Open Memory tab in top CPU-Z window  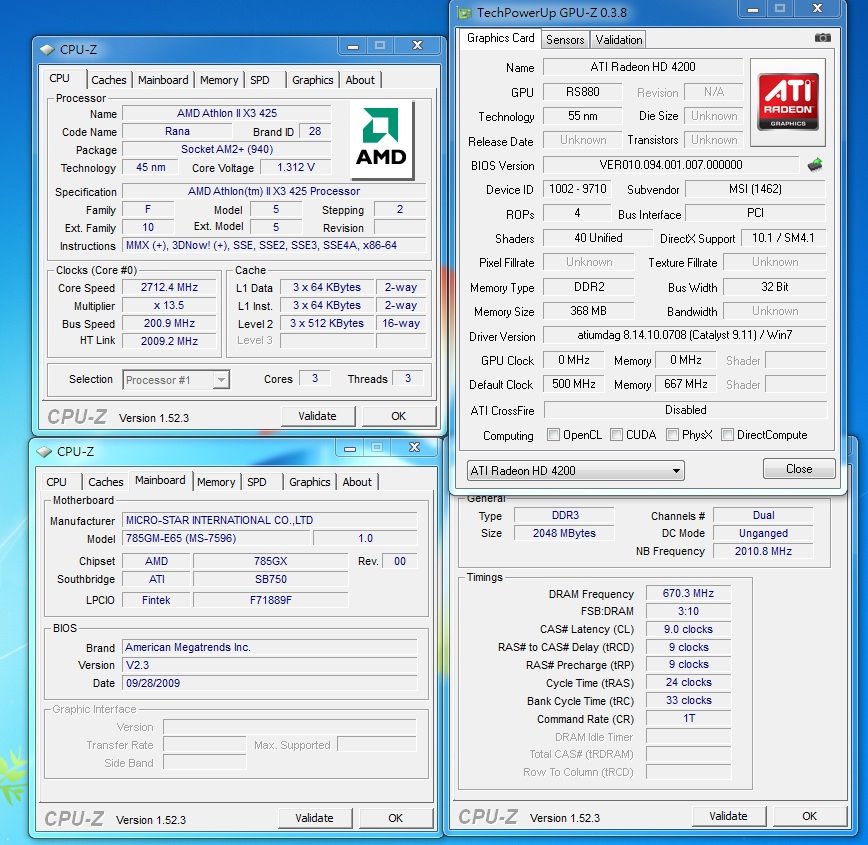219,80
